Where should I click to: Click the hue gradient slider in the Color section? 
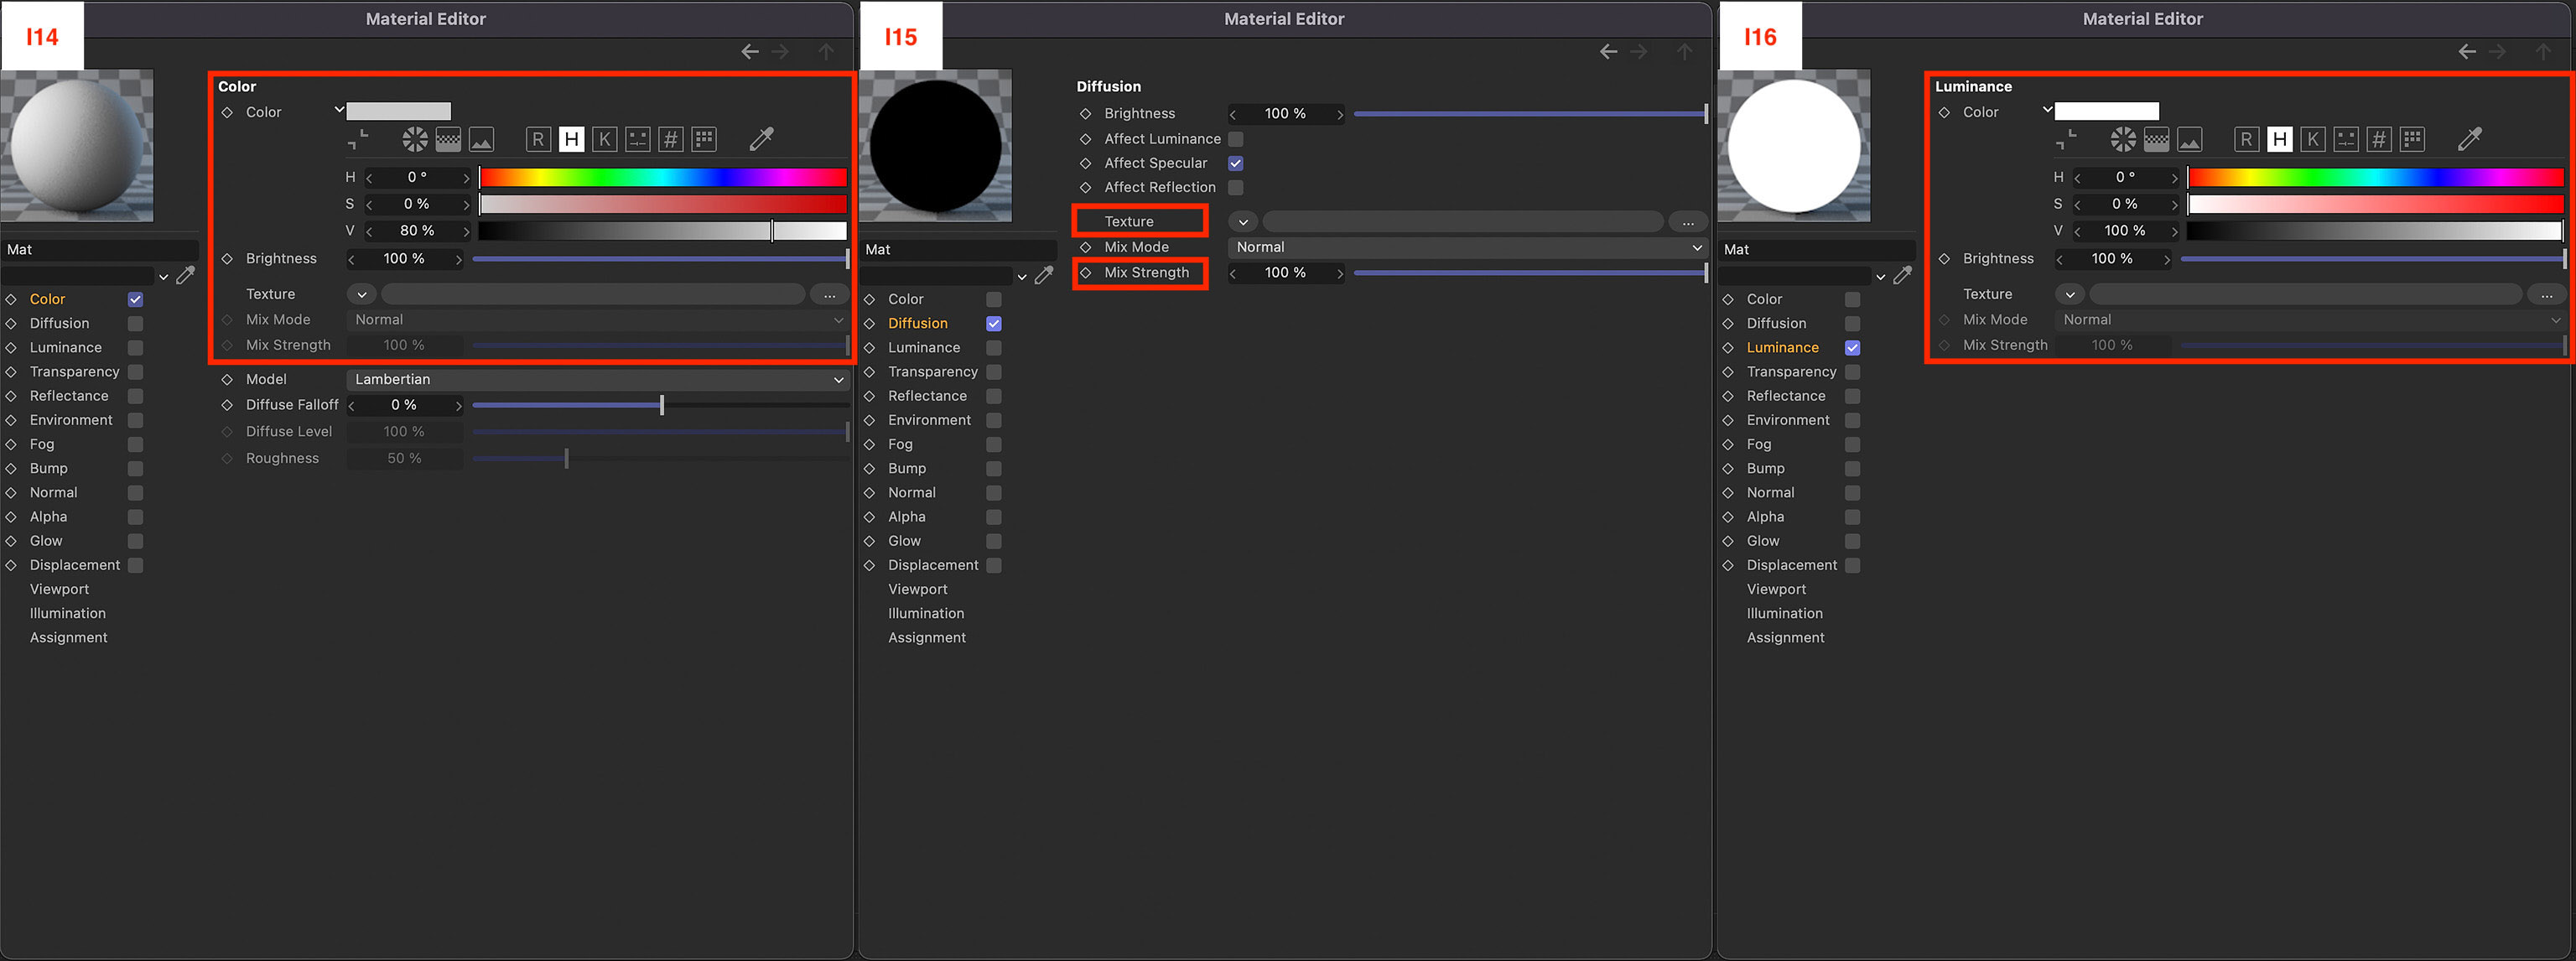click(663, 177)
